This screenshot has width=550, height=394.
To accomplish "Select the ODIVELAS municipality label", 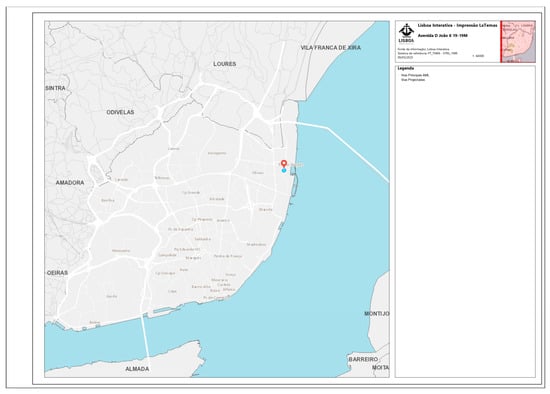I will click(x=120, y=112).
